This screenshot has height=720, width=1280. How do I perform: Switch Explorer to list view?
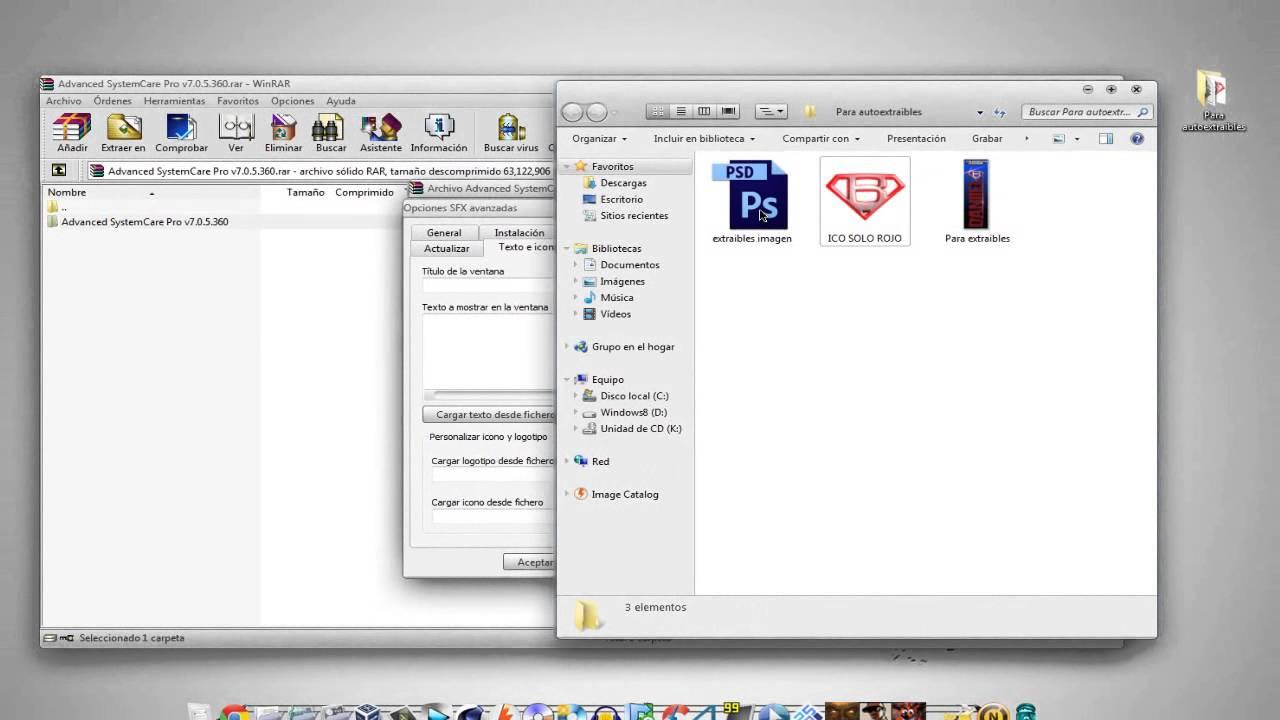[x=681, y=111]
